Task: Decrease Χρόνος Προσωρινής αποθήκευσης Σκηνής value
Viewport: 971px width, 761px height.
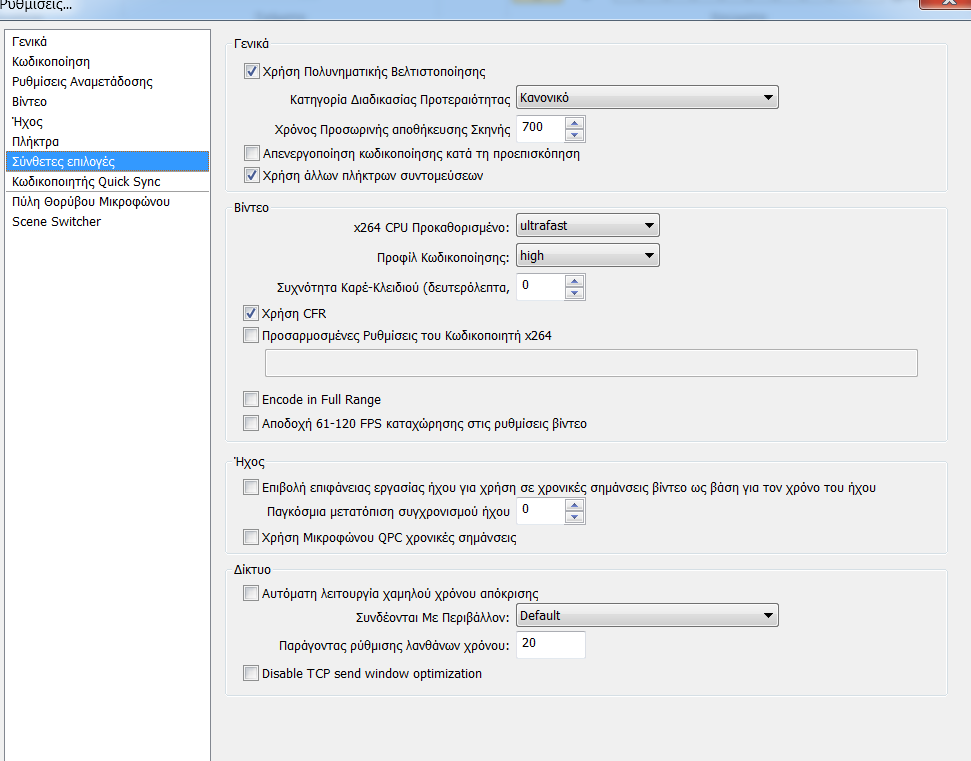Action: (575, 134)
